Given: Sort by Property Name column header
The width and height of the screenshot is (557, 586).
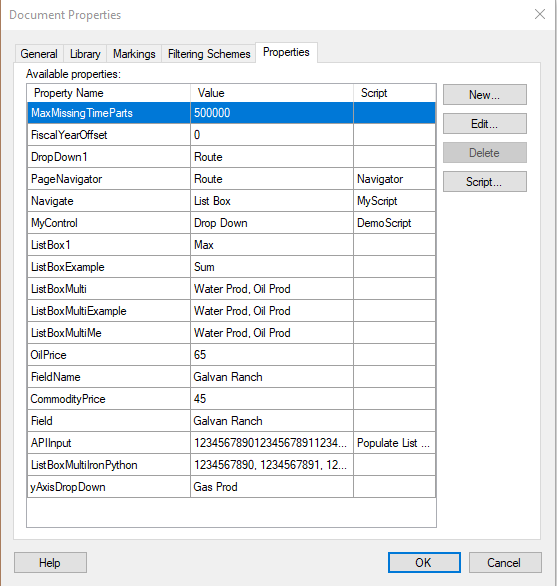Looking at the screenshot, I should tap(109, 93).
